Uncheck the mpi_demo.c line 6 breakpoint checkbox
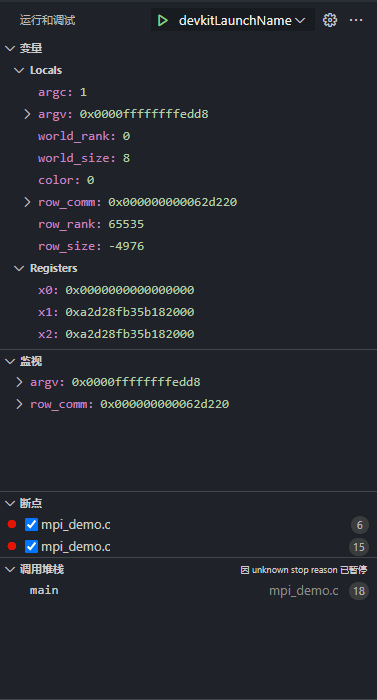Screen dimensions: 377x700 [31, 525]
